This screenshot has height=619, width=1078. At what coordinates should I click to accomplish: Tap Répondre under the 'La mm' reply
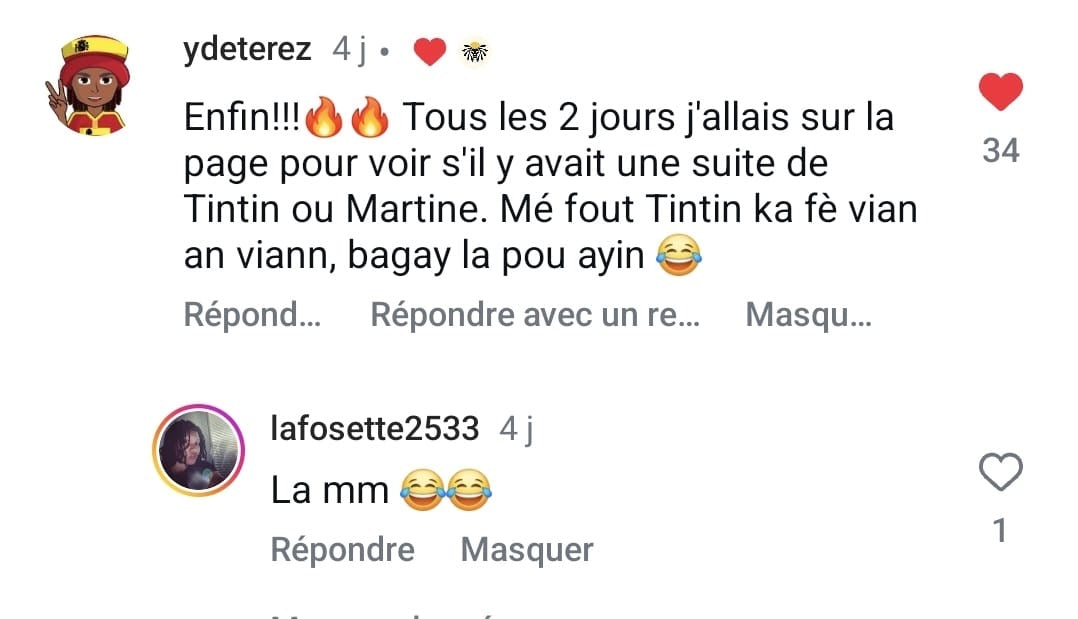pyautogui.click(x=342, y=550)
